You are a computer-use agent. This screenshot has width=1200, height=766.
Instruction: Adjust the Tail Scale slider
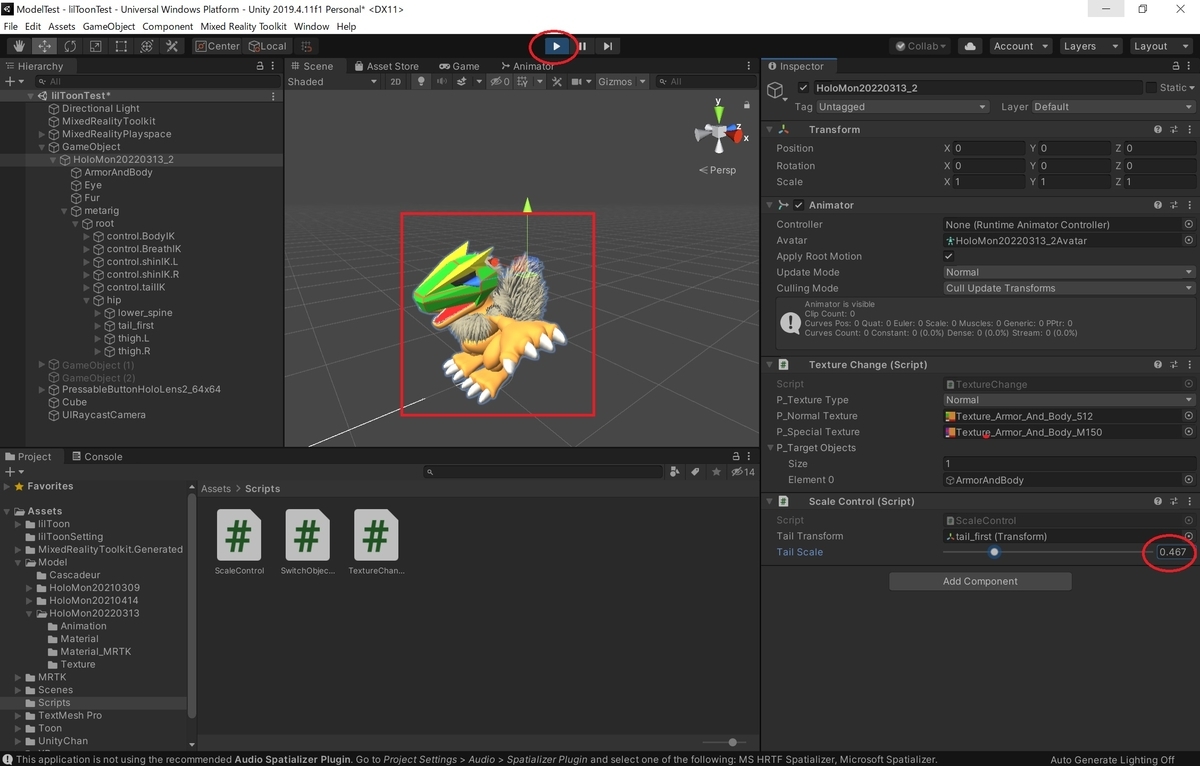click(x=994, y=552)
